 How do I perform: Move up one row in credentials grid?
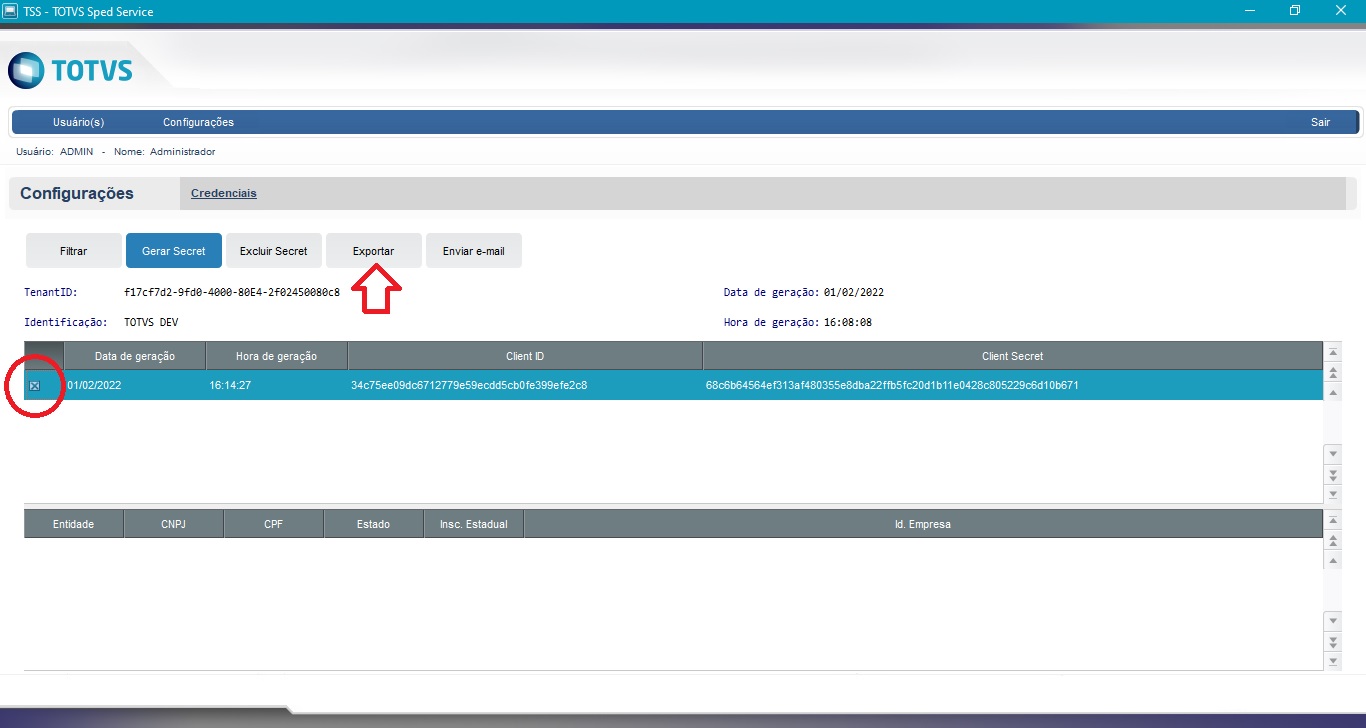pos(1332,393)
